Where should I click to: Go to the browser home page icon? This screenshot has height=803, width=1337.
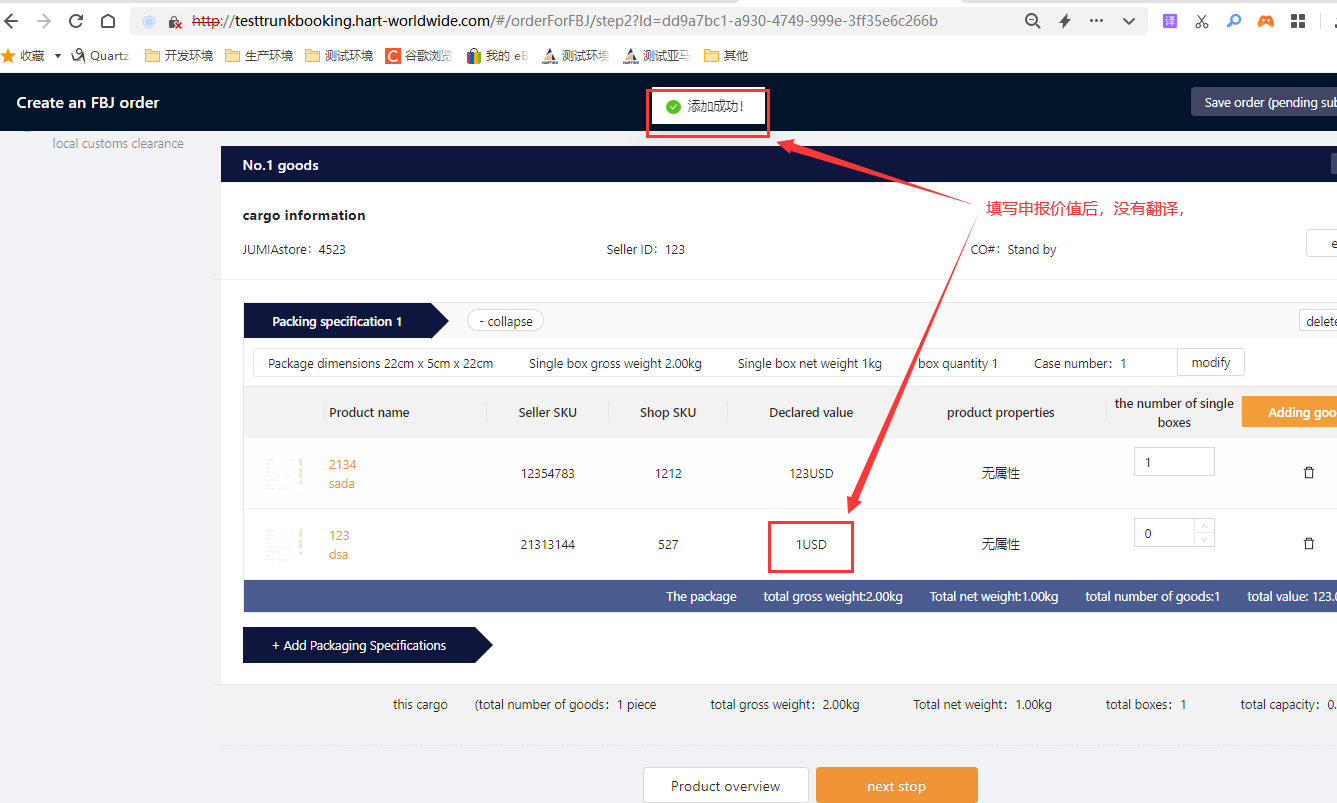point(108,21)
